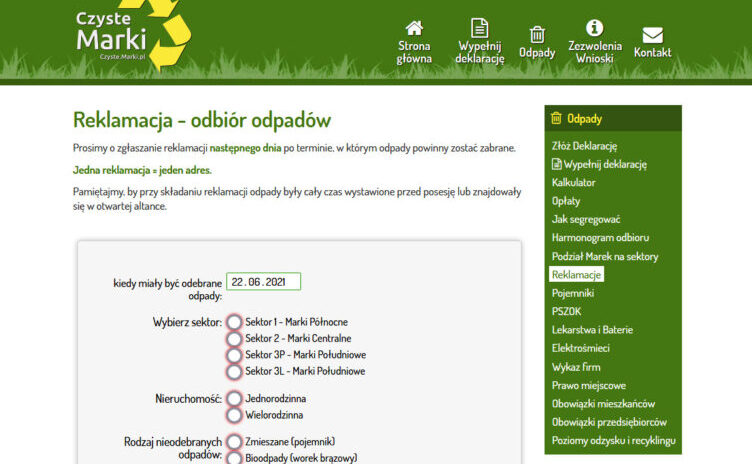The image size is (752, 464).
Task: Select Wielorodzinna radio button
Action: (x=234, y=414)
